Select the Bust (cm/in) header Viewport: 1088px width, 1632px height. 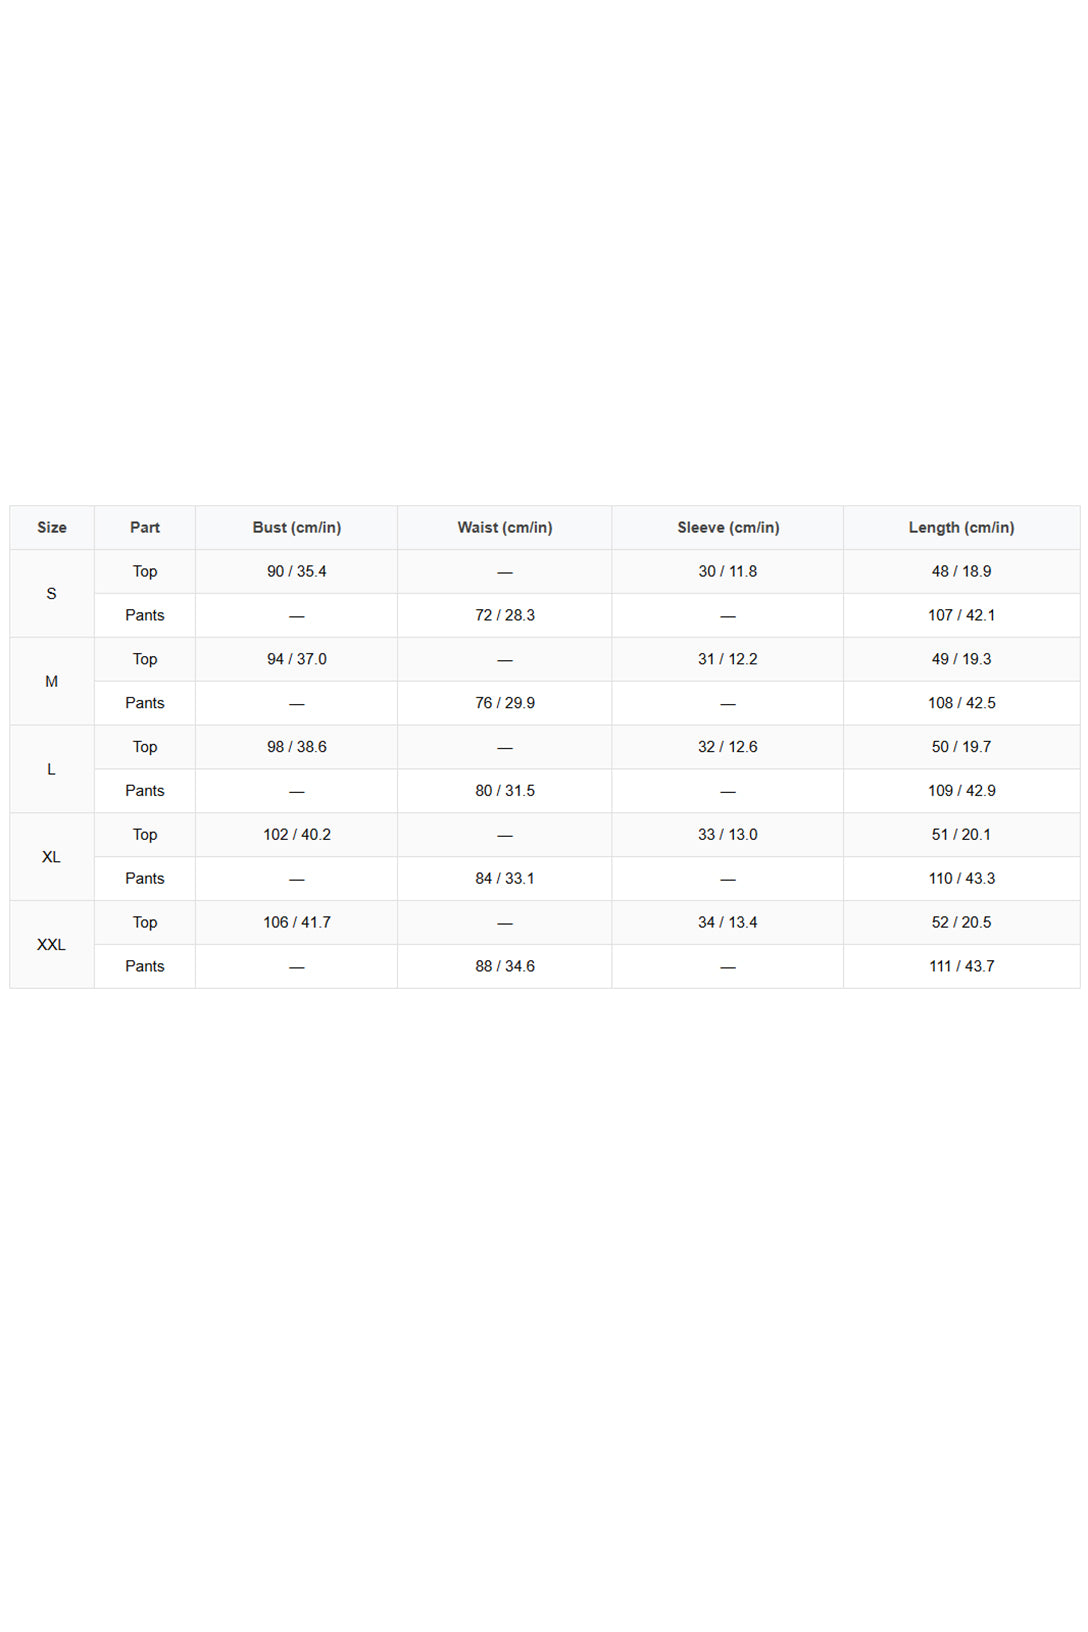297,527
